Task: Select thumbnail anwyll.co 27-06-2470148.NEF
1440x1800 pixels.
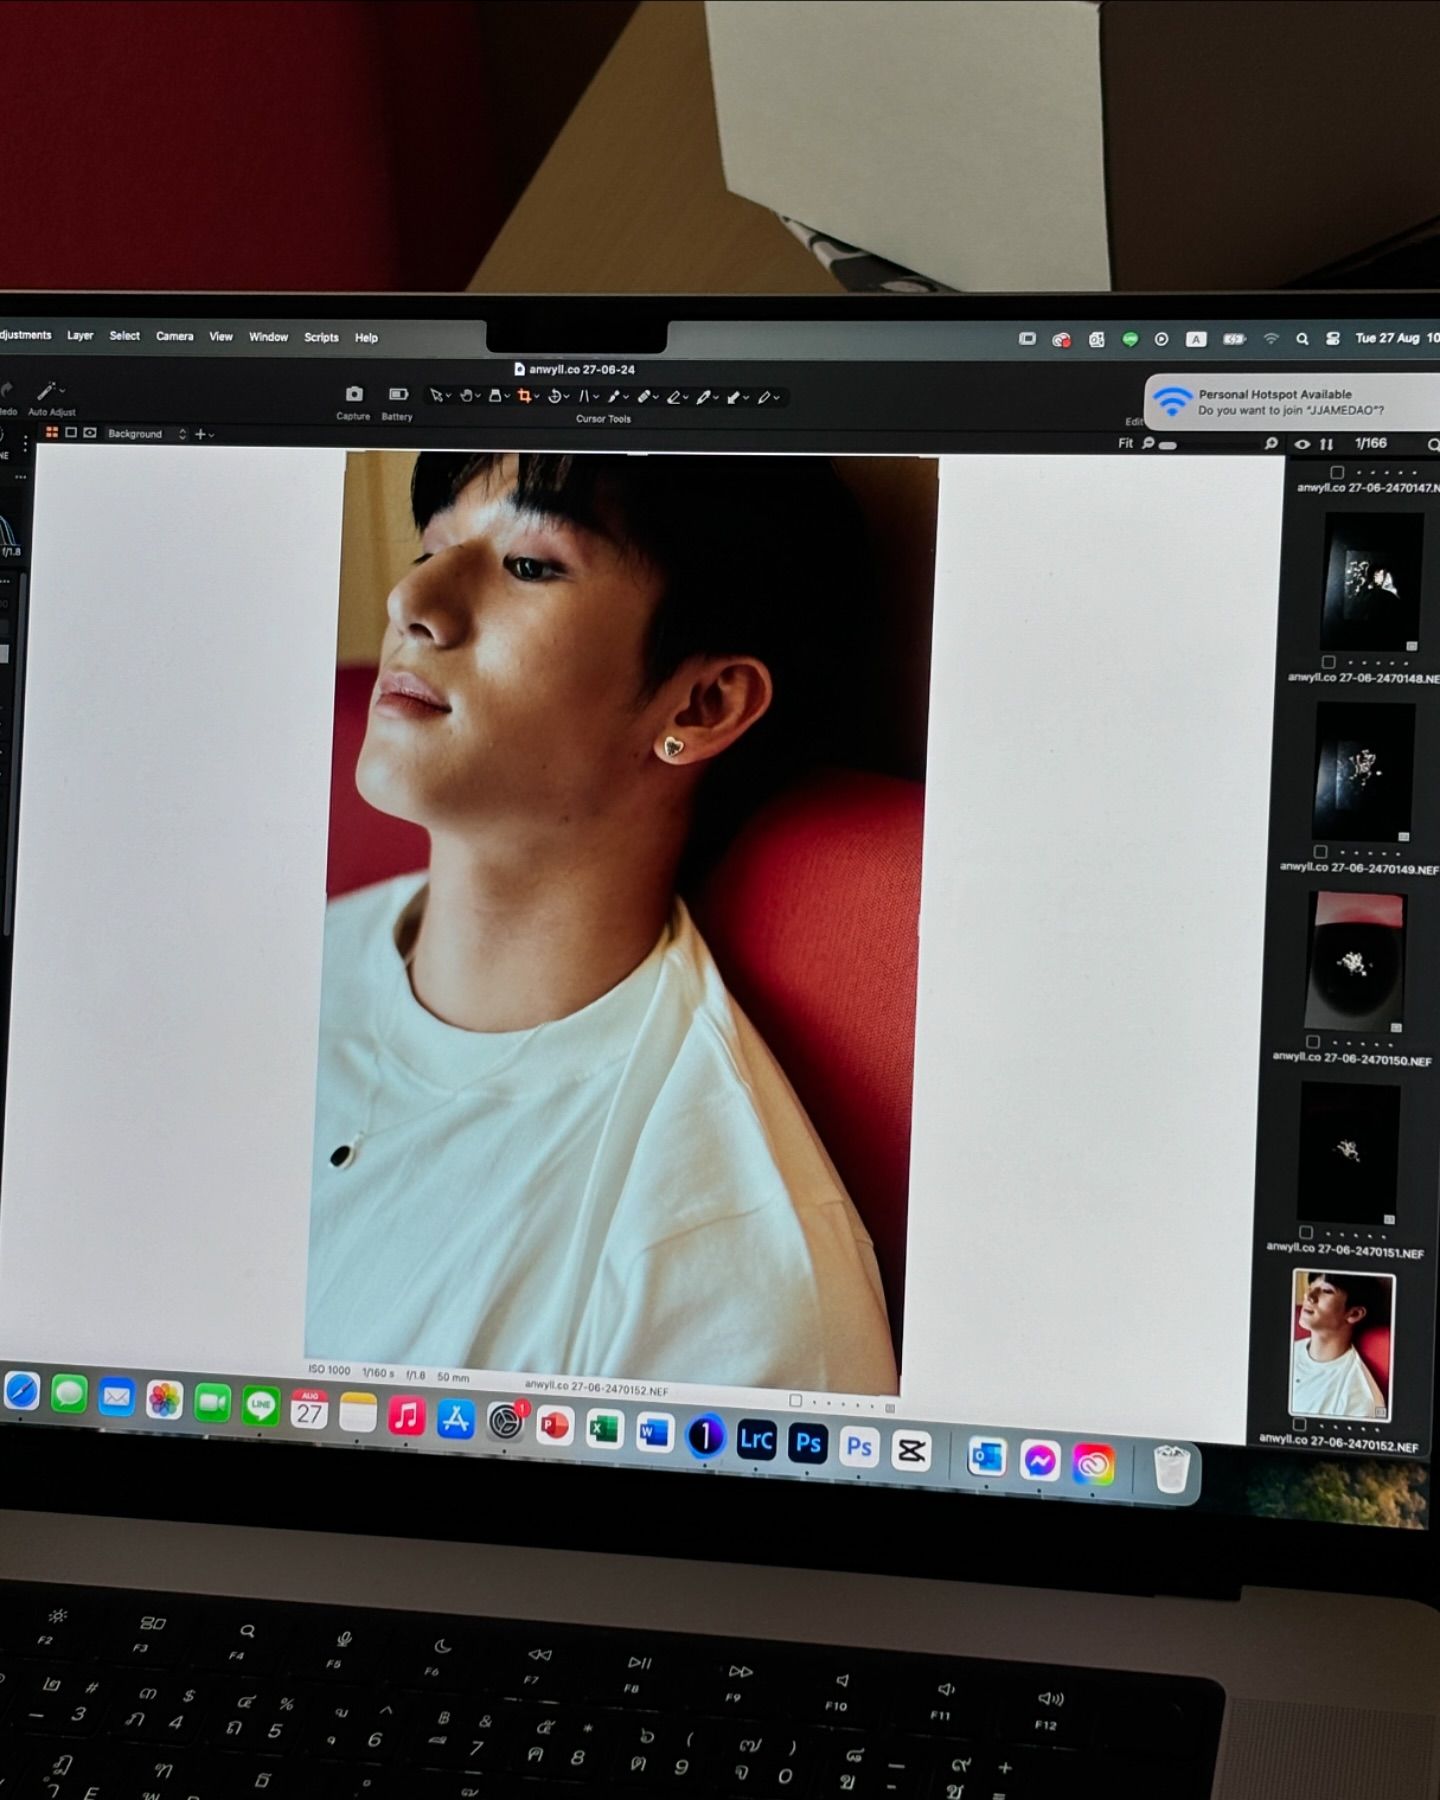Action: point(1371,581)
